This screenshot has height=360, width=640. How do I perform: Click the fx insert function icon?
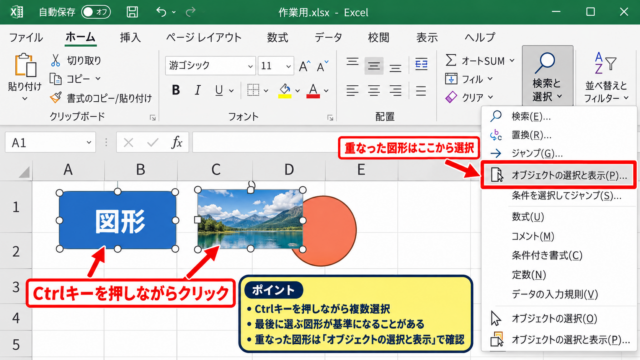point(176,142)
